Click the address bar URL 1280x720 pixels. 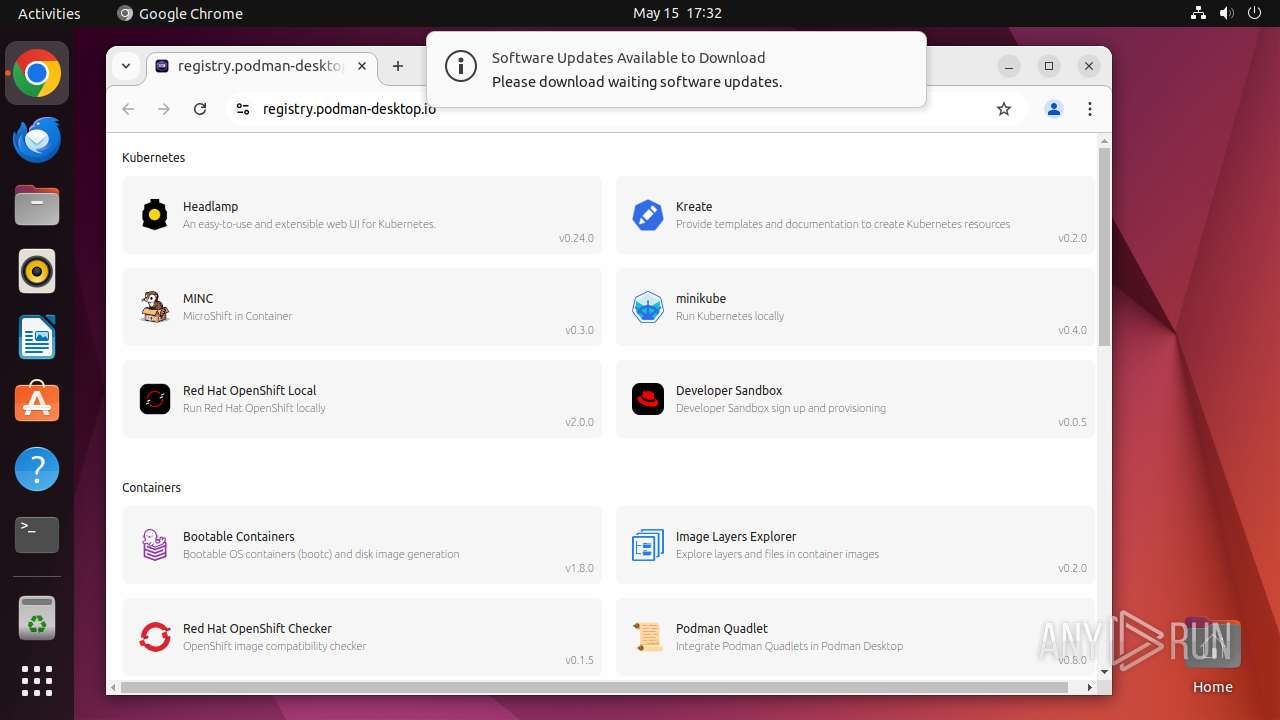tap(349, 109)
